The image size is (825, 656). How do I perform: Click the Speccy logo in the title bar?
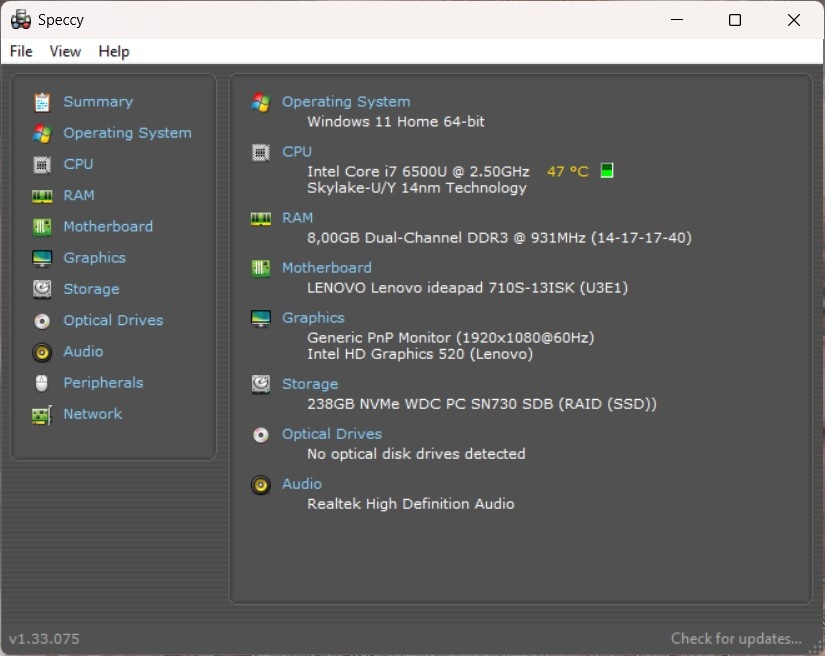coord(19,19)
